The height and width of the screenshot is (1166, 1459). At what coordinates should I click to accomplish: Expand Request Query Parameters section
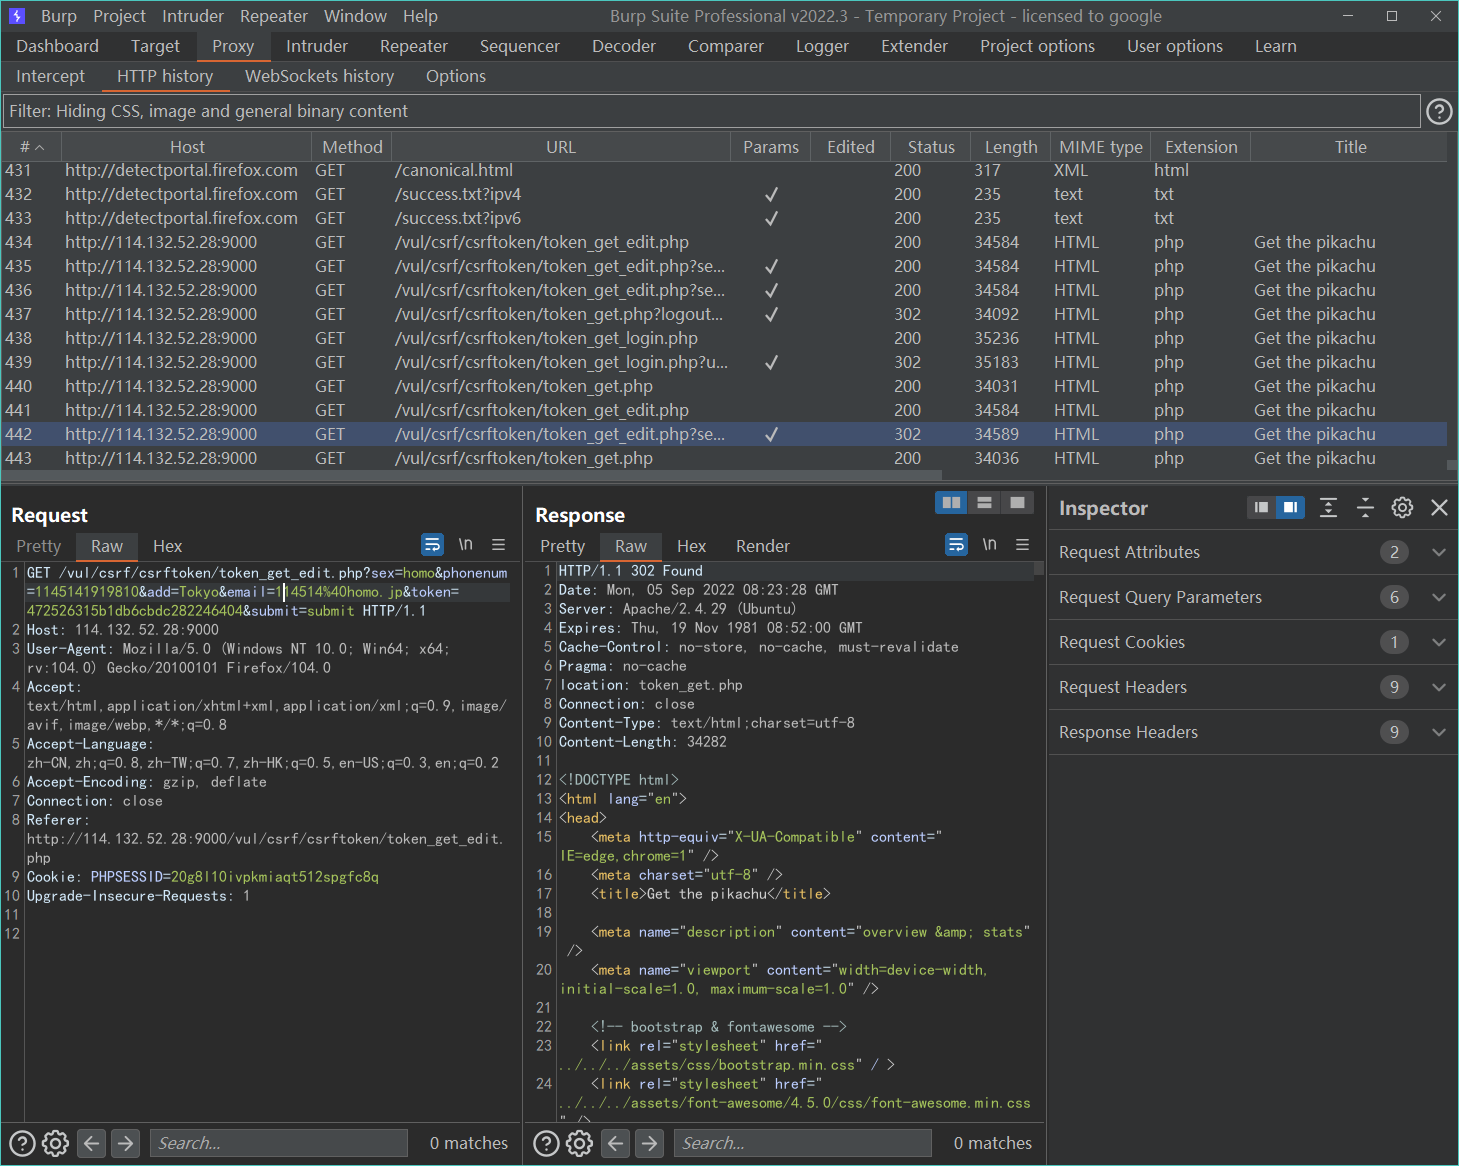pyautogui.click(x=1439, y=597)
